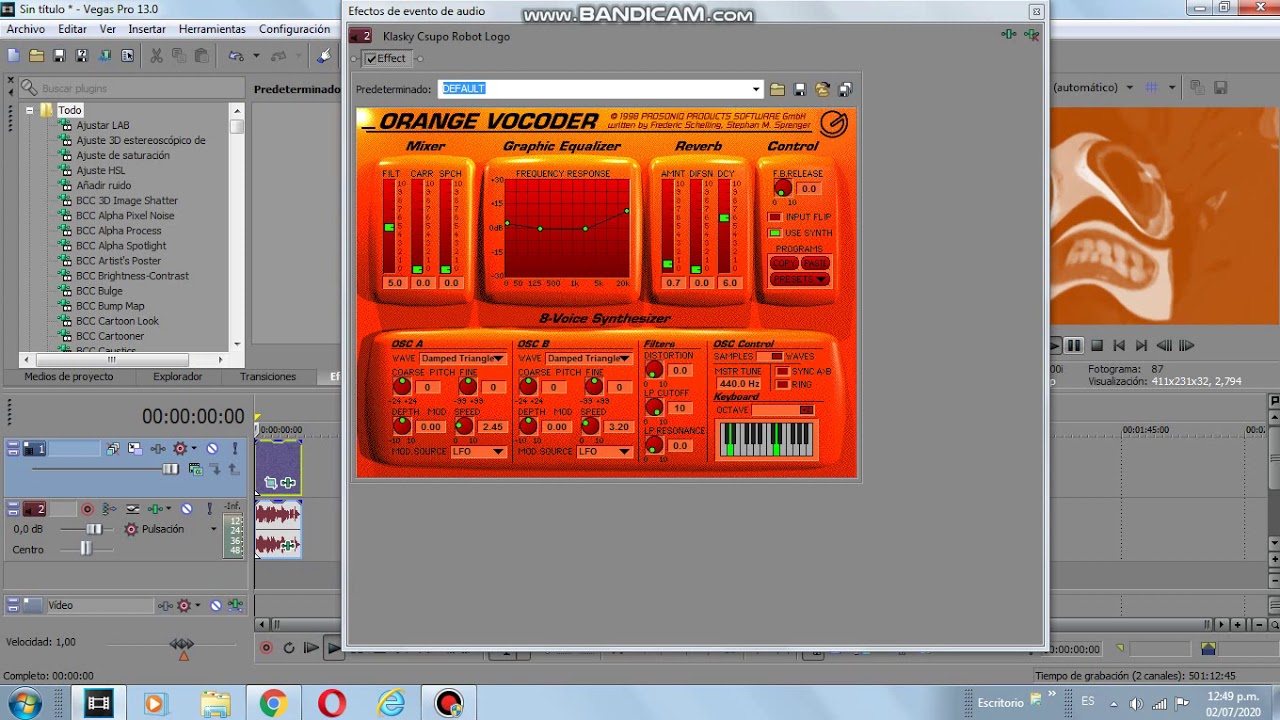Viewport: 1280px width, 720px height.
Task: Click Open preset folder icon in effect dialog
Action: click(777, 89)
